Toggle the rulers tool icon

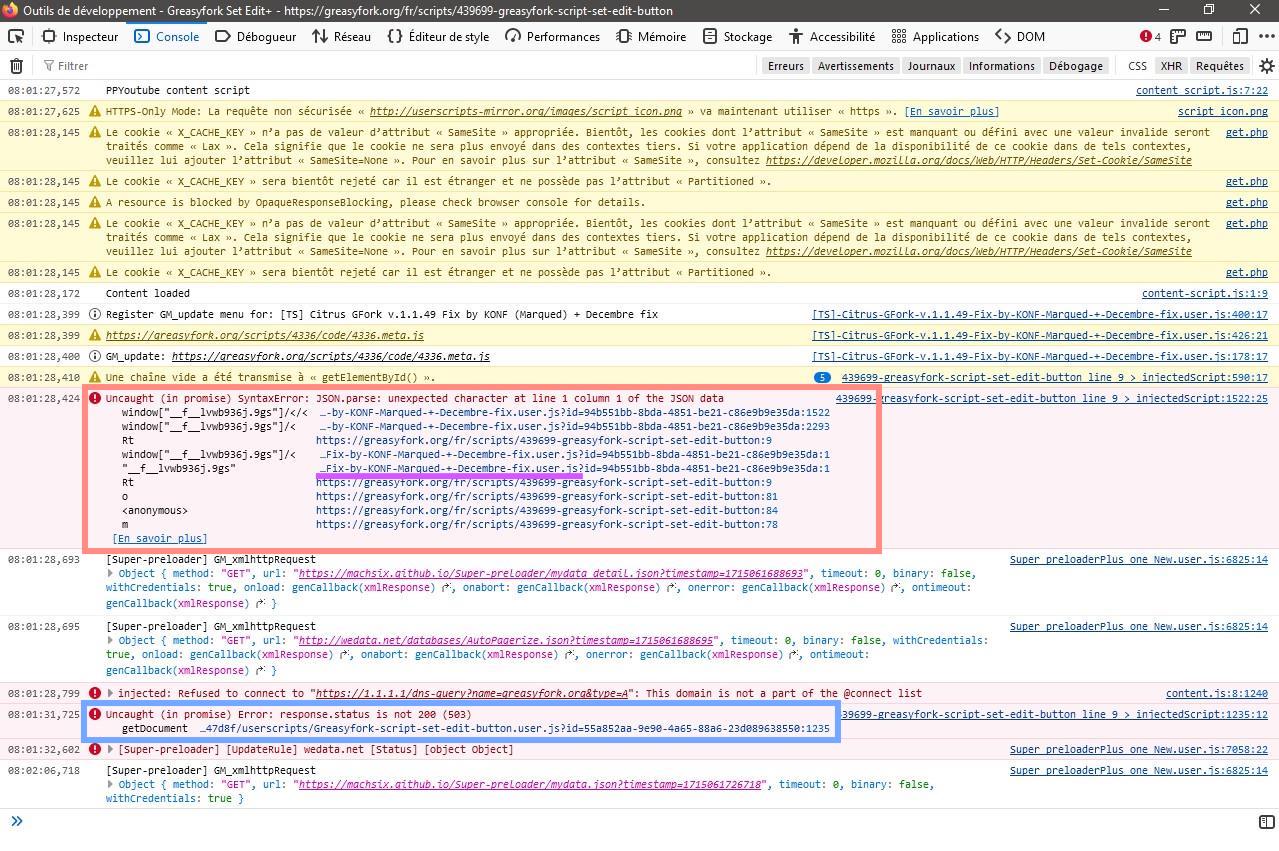(x=1178, y=36)
